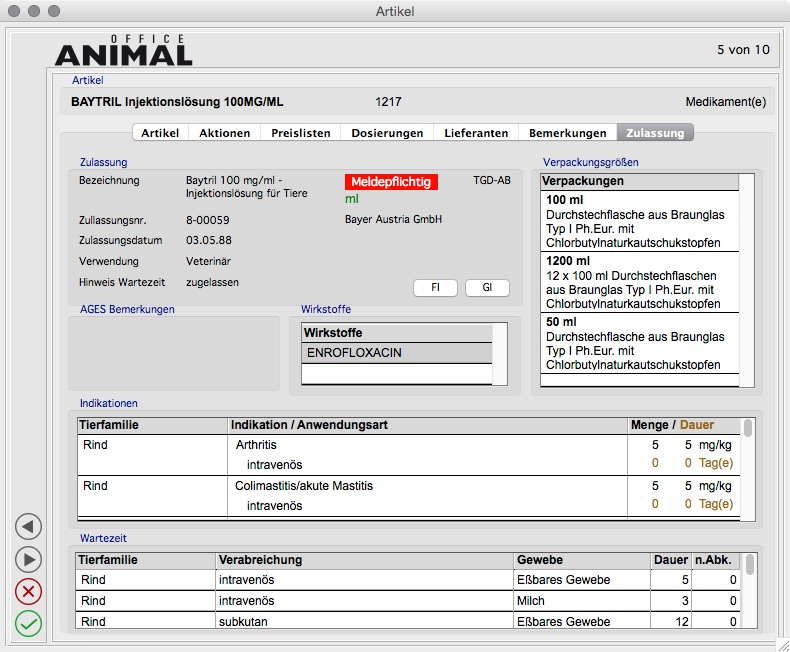The height and width of the screenshot is (652, 790).
Task: Click the next record arrow icon
Action: coord(29,559)
